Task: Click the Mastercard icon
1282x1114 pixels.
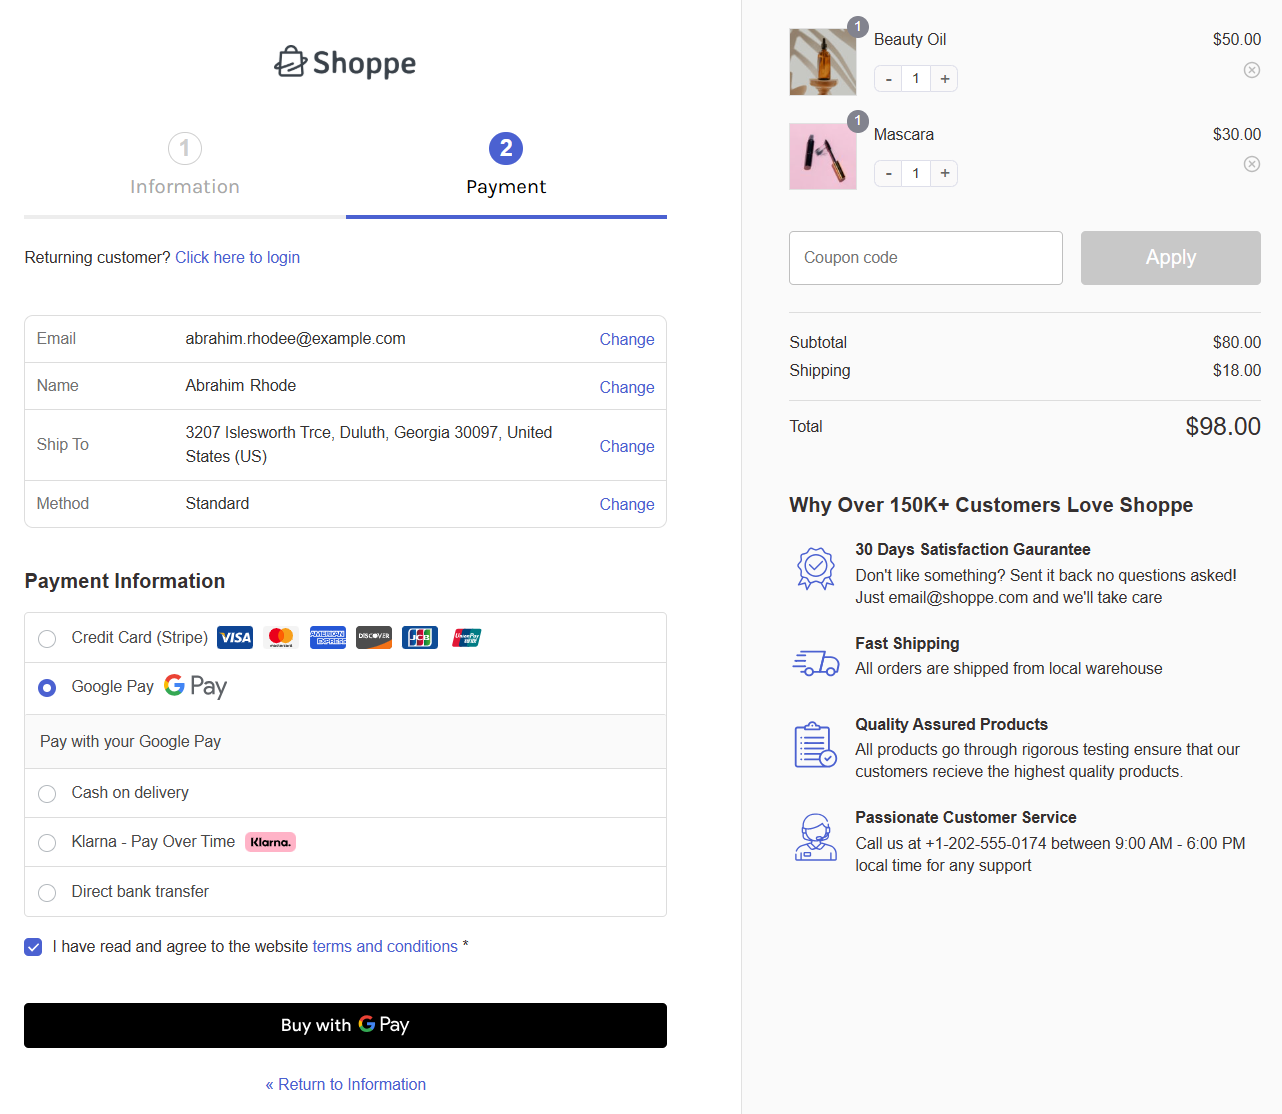Action: pyautogui.click(x=281, y=637)
